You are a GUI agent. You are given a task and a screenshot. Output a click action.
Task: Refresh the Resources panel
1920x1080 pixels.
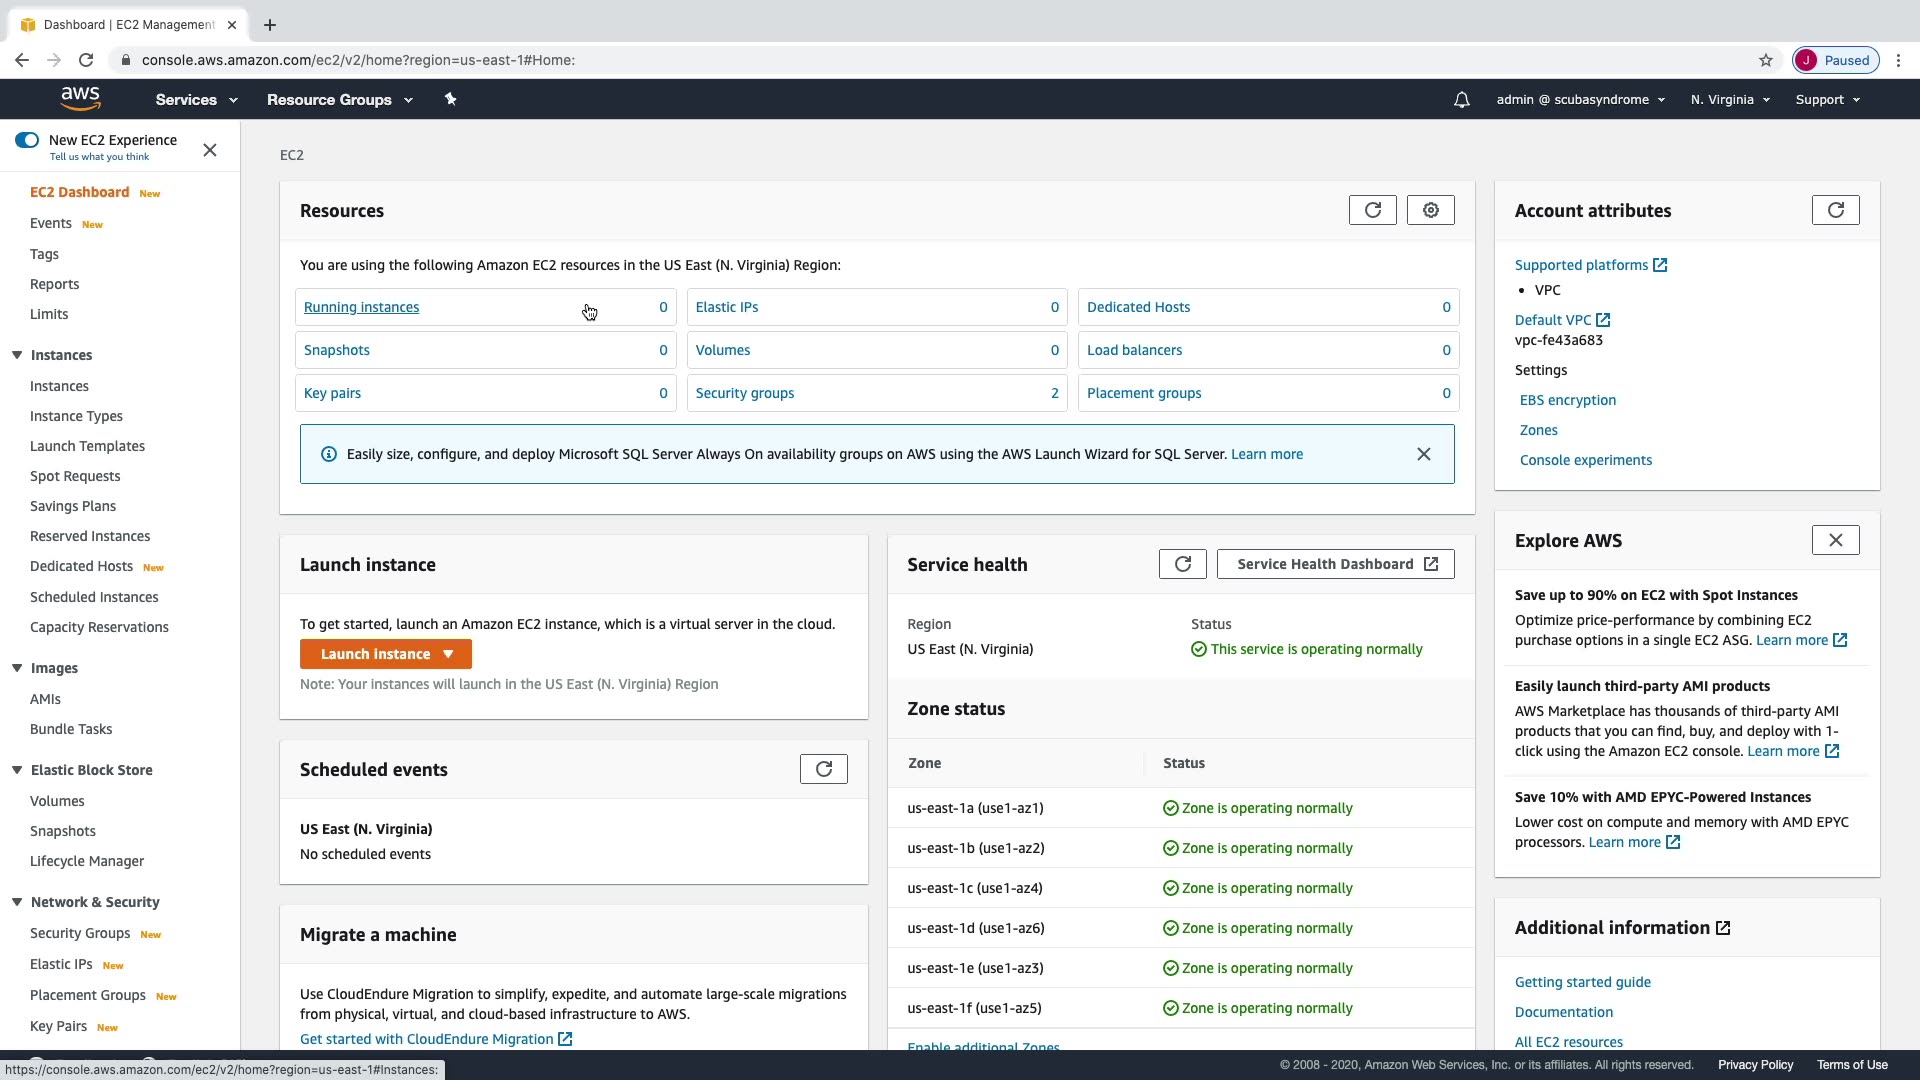pos(1372,210)
